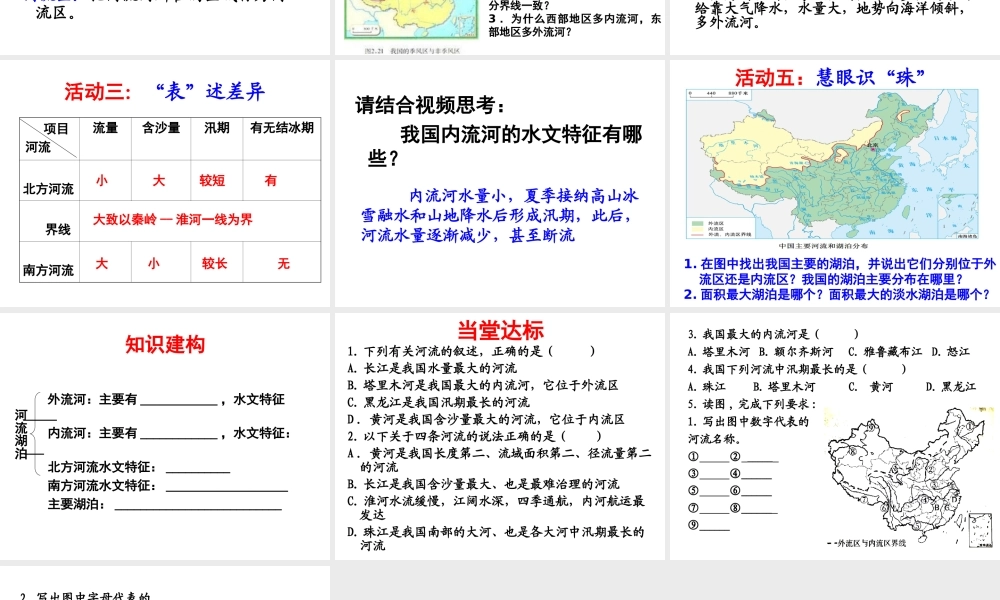Click the 大致以秦岭—淮河一线为界 cell
1000x600 pixels.
(173, 220)
